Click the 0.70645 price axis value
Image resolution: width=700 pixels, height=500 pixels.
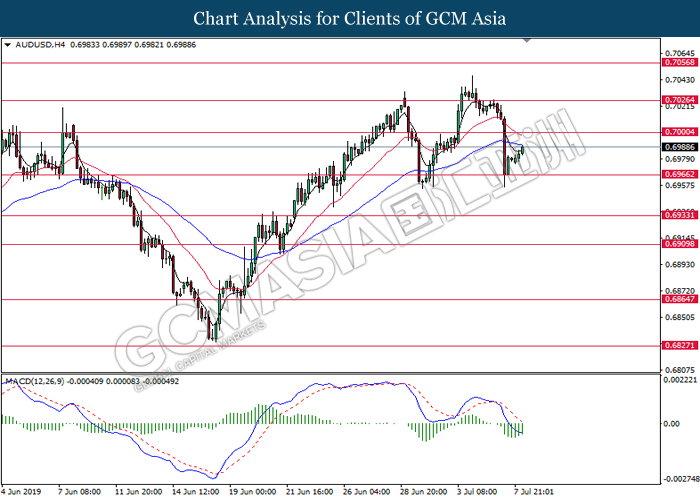680,54
